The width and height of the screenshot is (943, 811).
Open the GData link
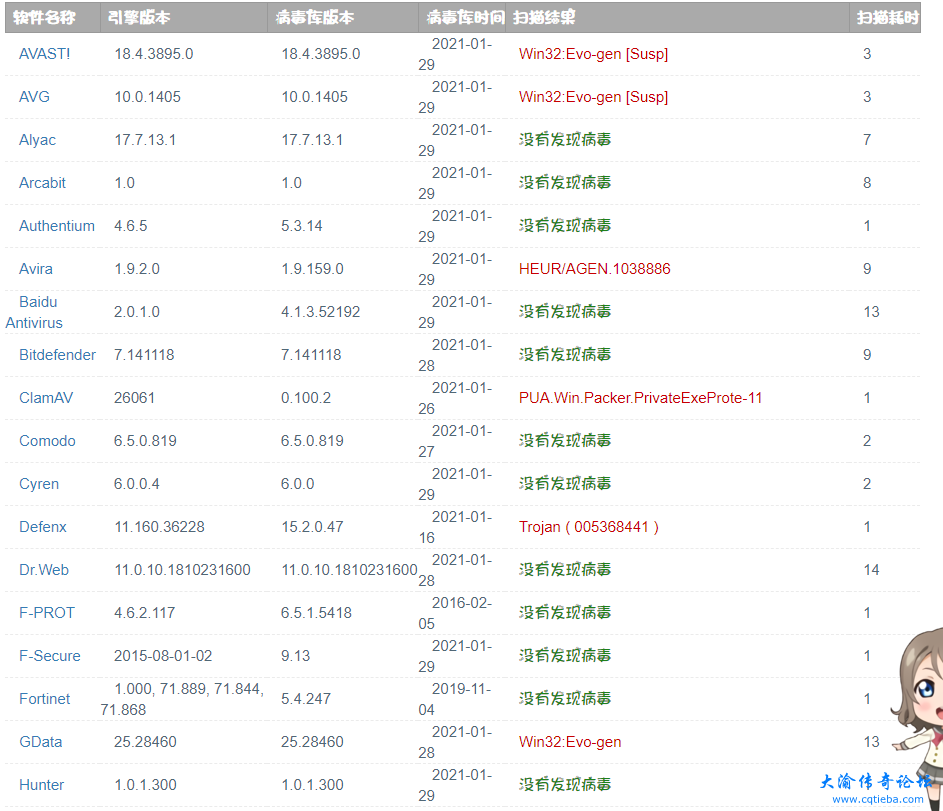(40, 742)
